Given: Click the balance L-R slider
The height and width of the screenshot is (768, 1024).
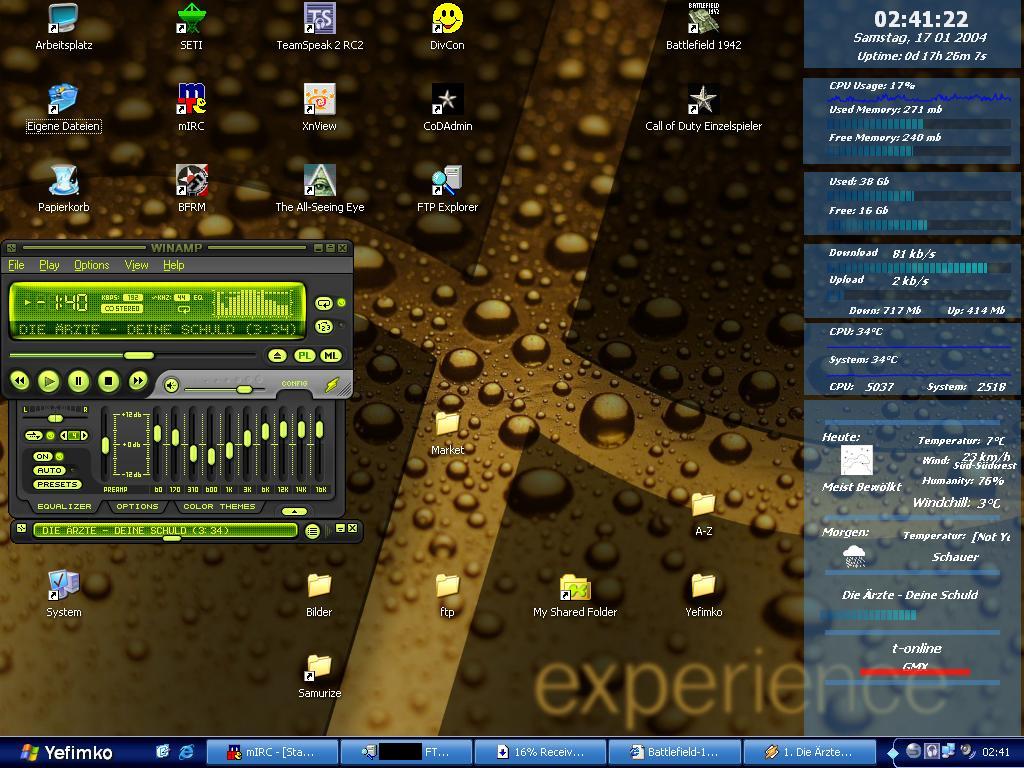Looking at the screenshot, I should (x=56, y=418).
